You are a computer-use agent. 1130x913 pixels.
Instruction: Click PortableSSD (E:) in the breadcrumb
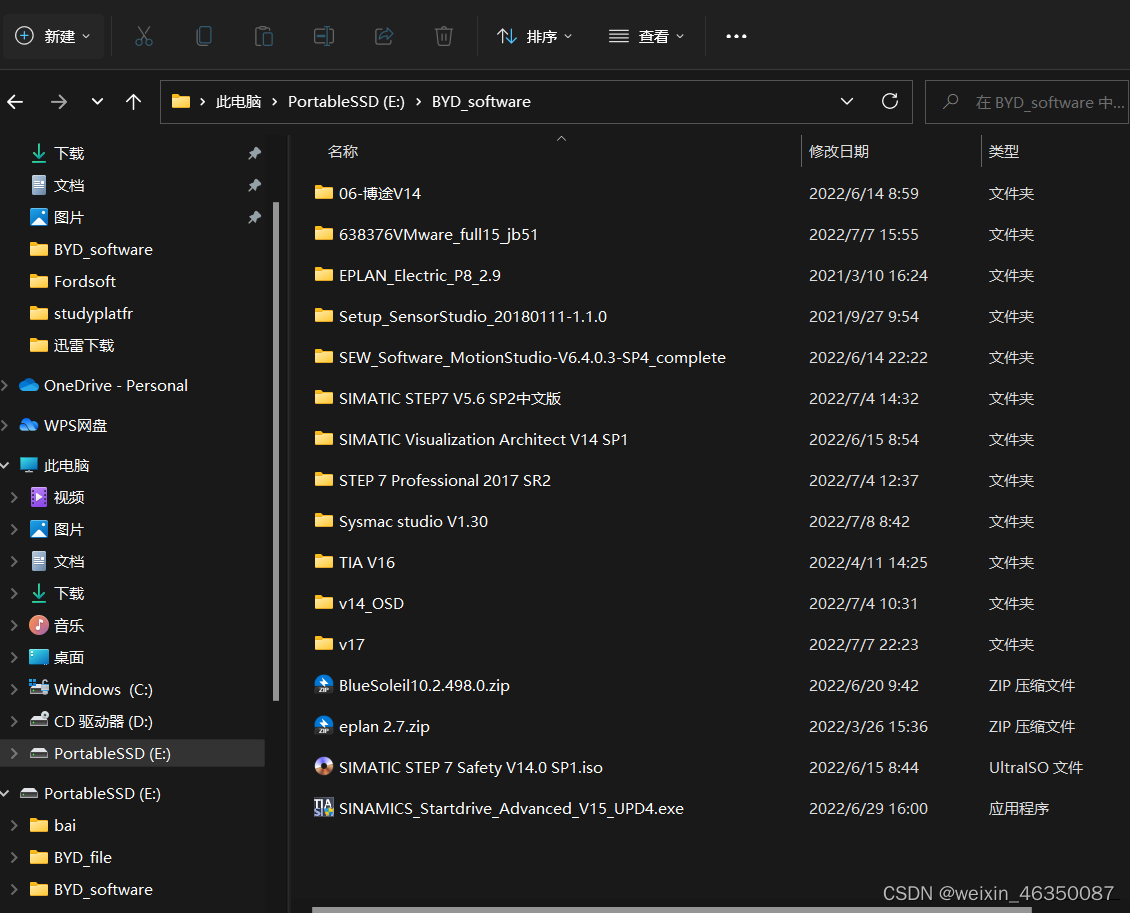coord(347,102)
